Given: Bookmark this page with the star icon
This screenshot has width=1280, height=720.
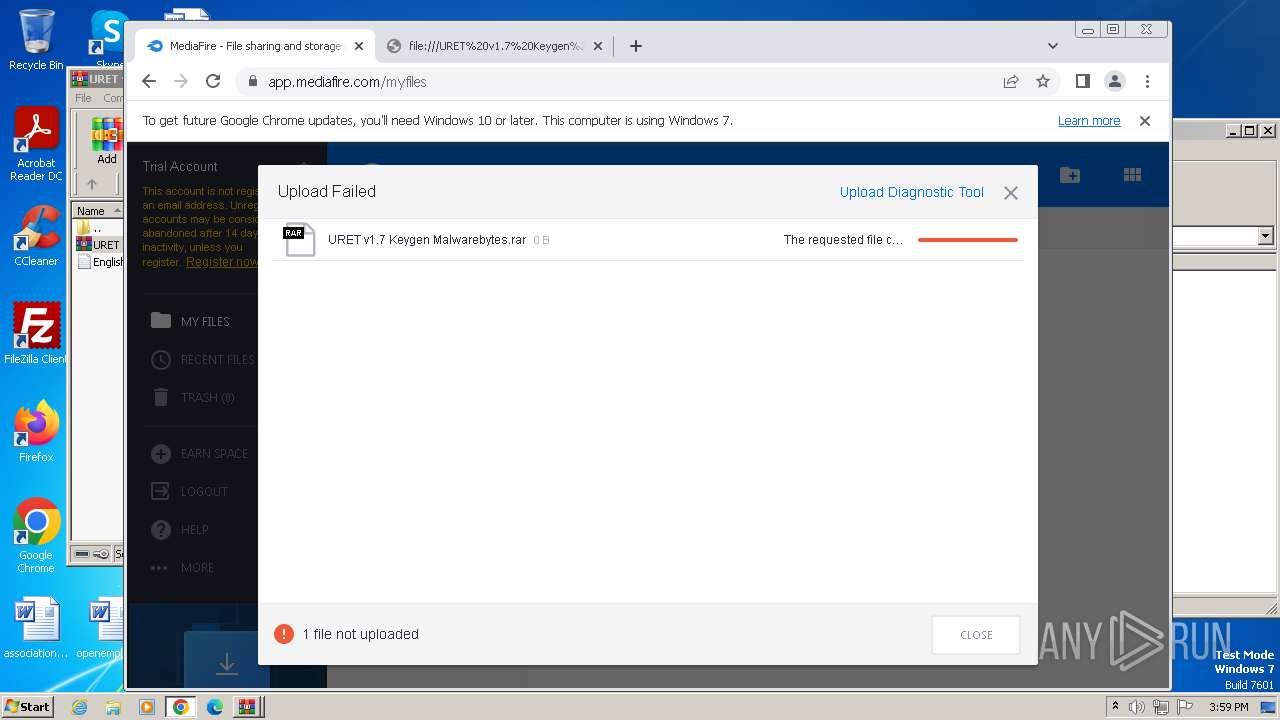Looking at the screenshot, I should 1043,81.
